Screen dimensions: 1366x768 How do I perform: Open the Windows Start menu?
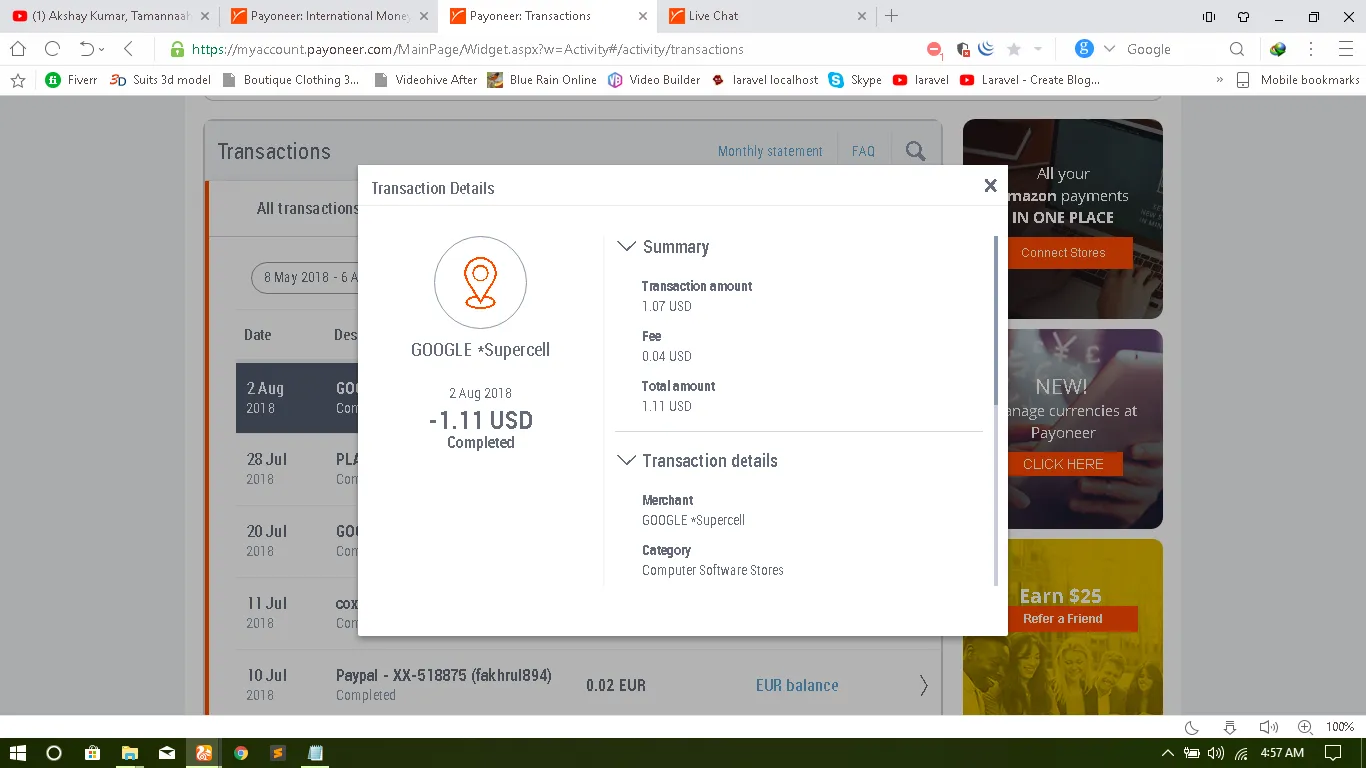[17, 753]
